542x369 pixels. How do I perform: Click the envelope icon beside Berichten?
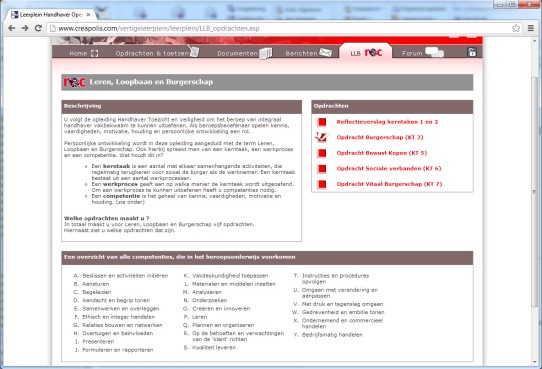325,52
